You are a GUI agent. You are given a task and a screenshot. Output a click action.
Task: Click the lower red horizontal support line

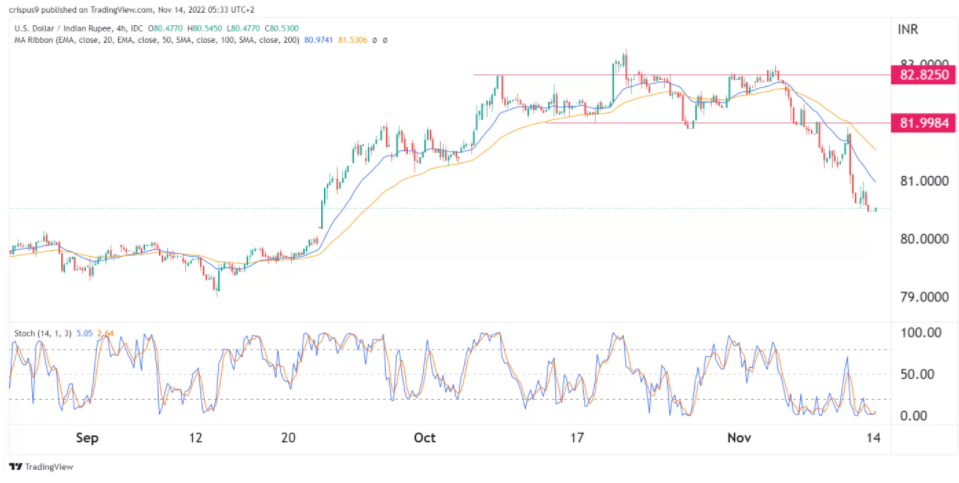[x=700, y=123]
